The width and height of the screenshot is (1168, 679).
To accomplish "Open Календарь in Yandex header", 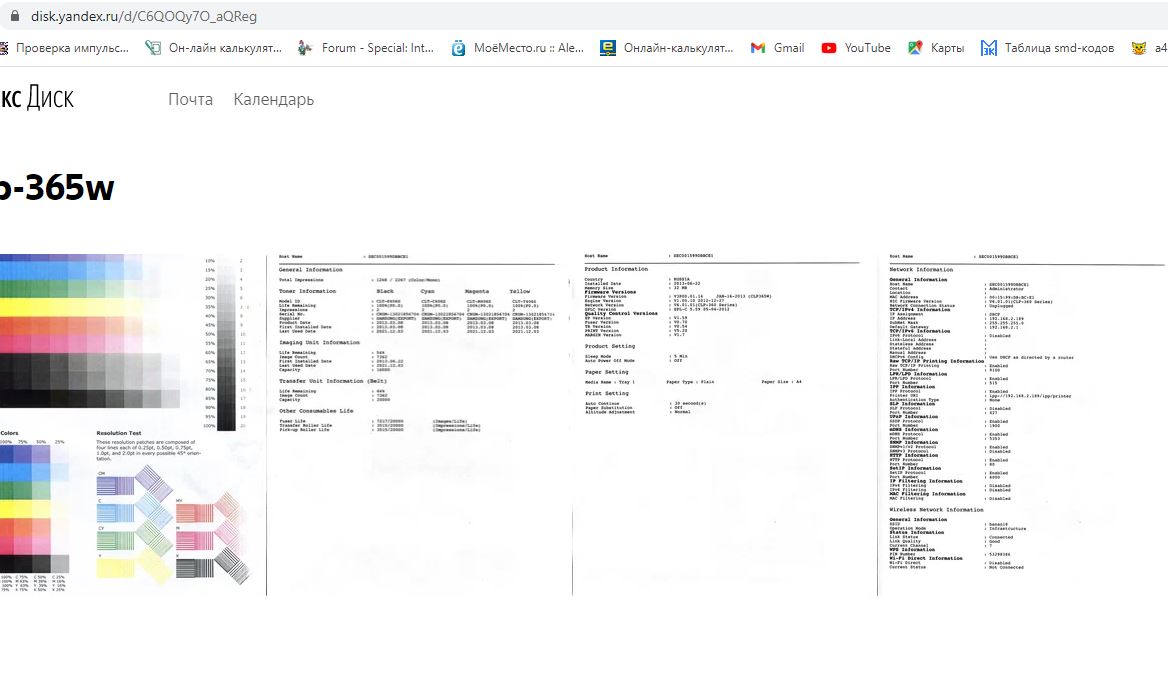I will click(x=273, y=99).
